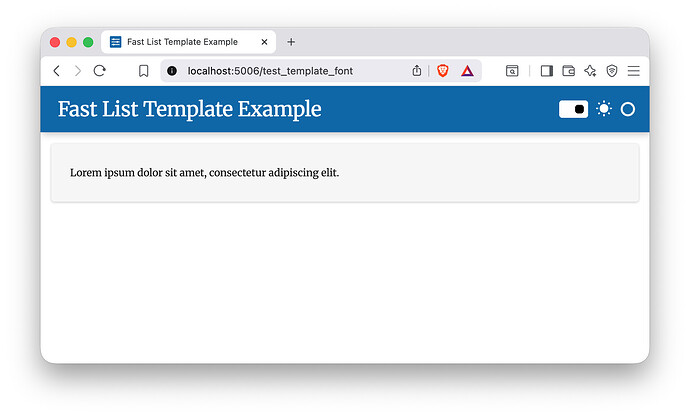Open the browser hamburger menu
The height and width of the screenshot is (416, 690).
pyautogui.click(x=634, y=71)
